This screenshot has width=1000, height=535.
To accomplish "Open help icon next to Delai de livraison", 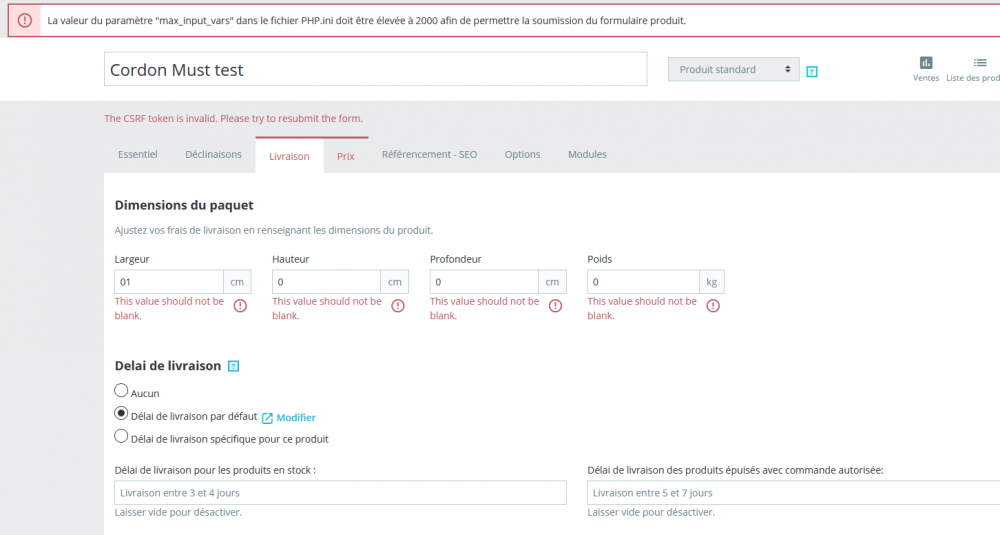I will click(x=233, y=366).
